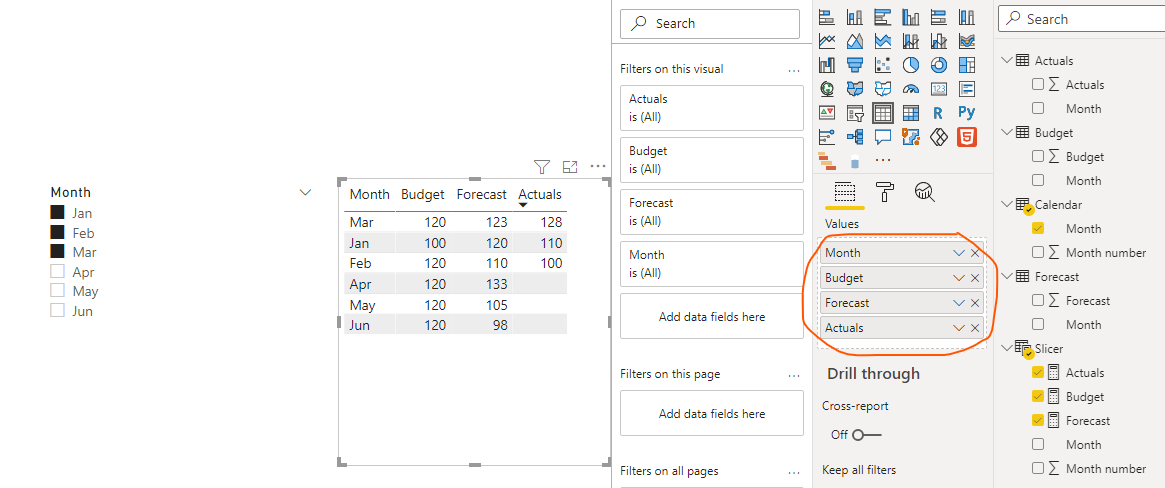The width and height of the screenshot is (1165, 488).
Task: Open the Month slicer header chevron
Action: pyautogui.click(x=305, y=192)
